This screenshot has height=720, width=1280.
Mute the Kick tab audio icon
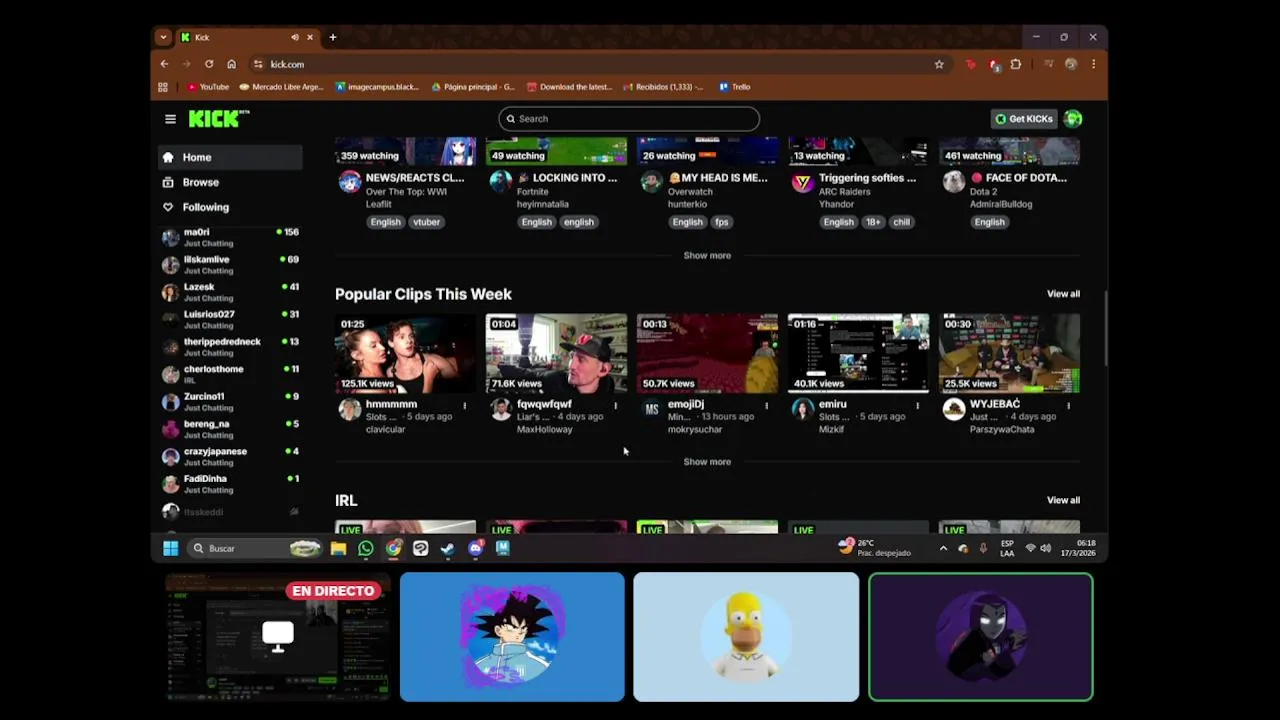294,37
